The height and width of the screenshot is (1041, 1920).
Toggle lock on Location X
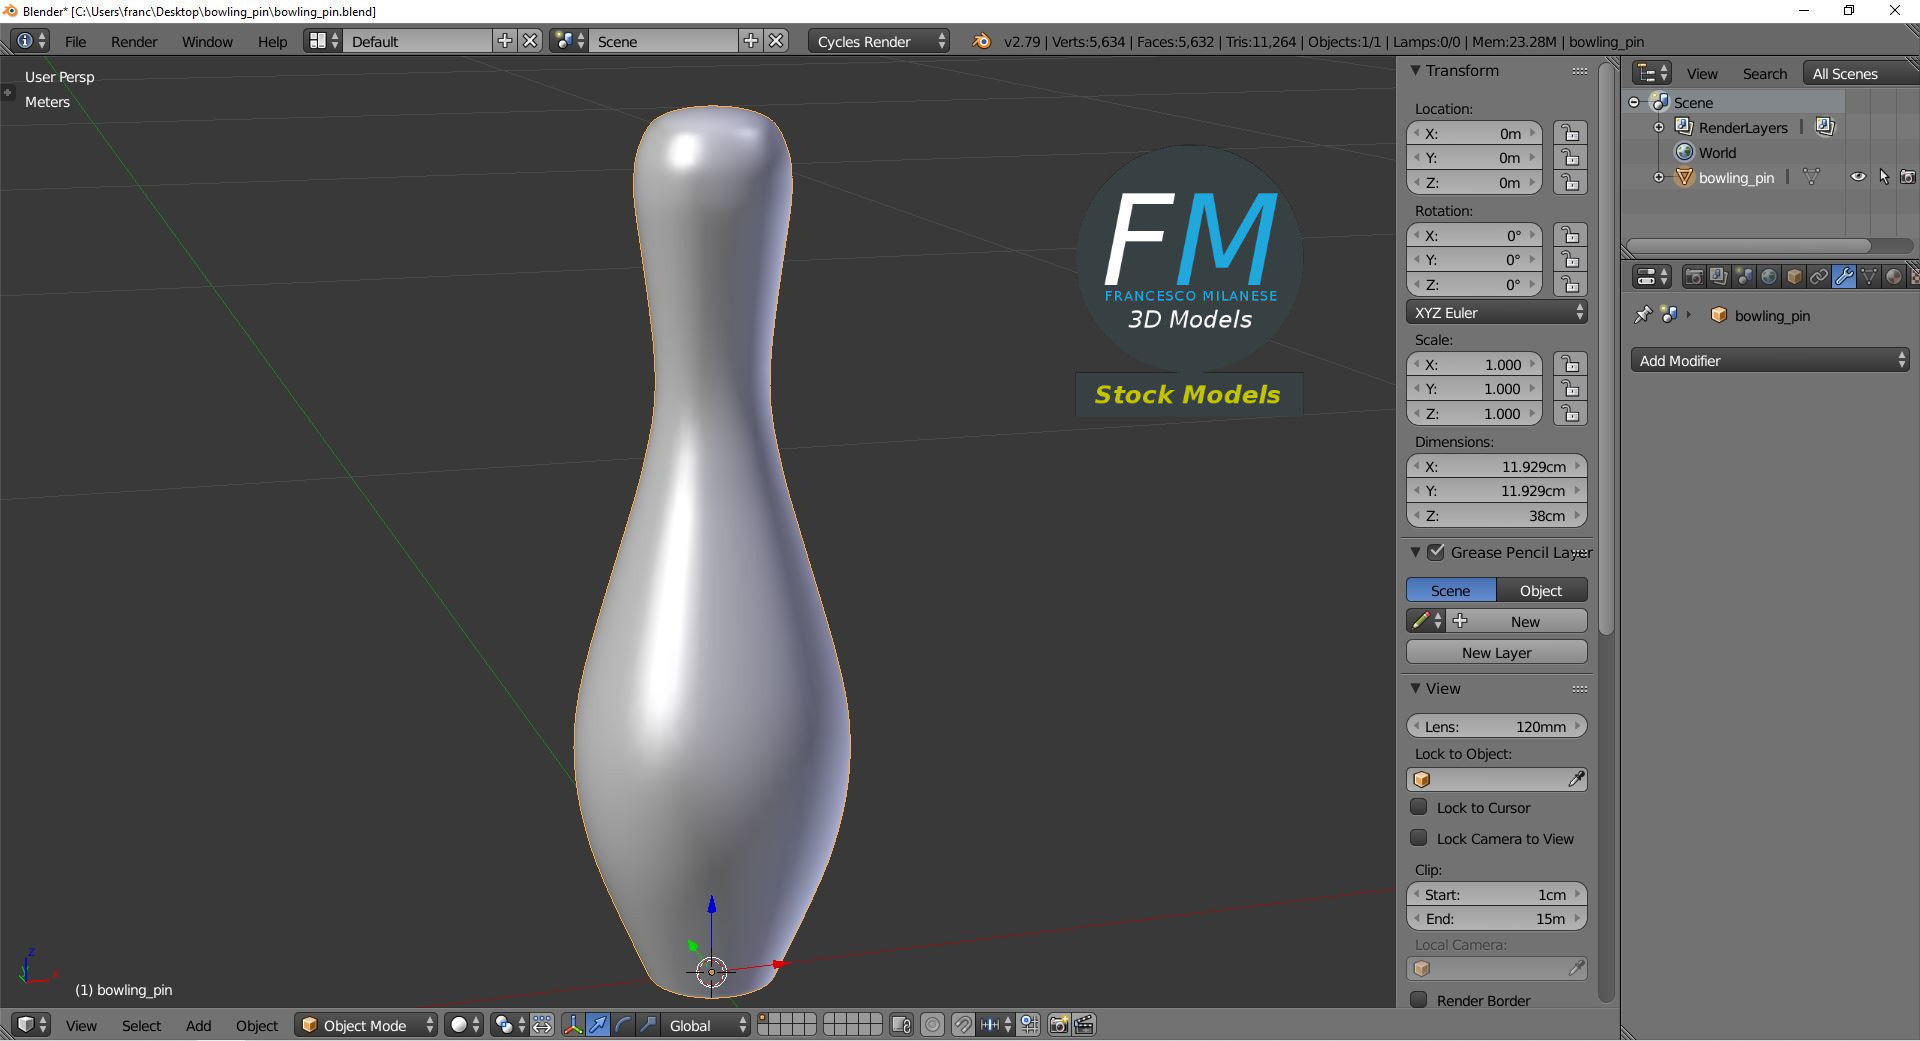pyautogui.click(x=1571, y=133)
